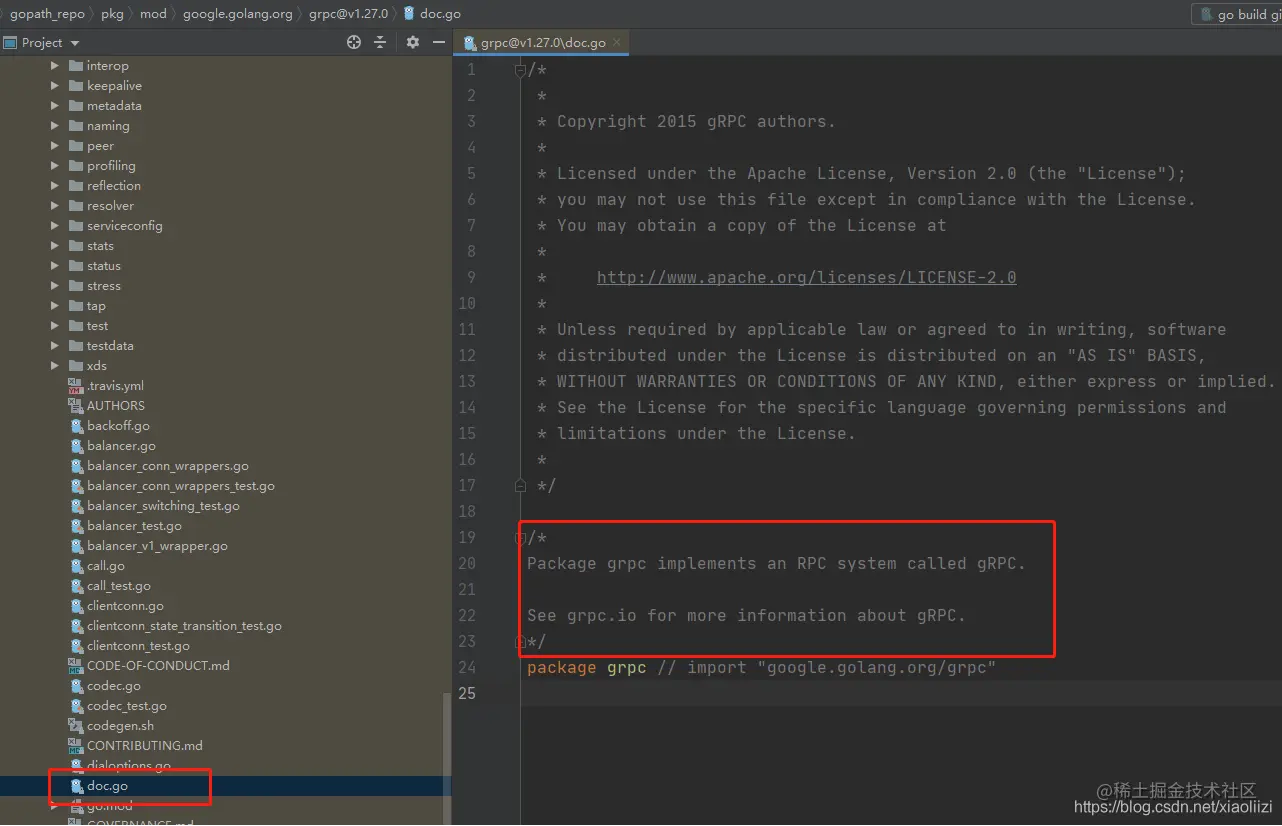Expand the profiling folder

coord(55,166)
